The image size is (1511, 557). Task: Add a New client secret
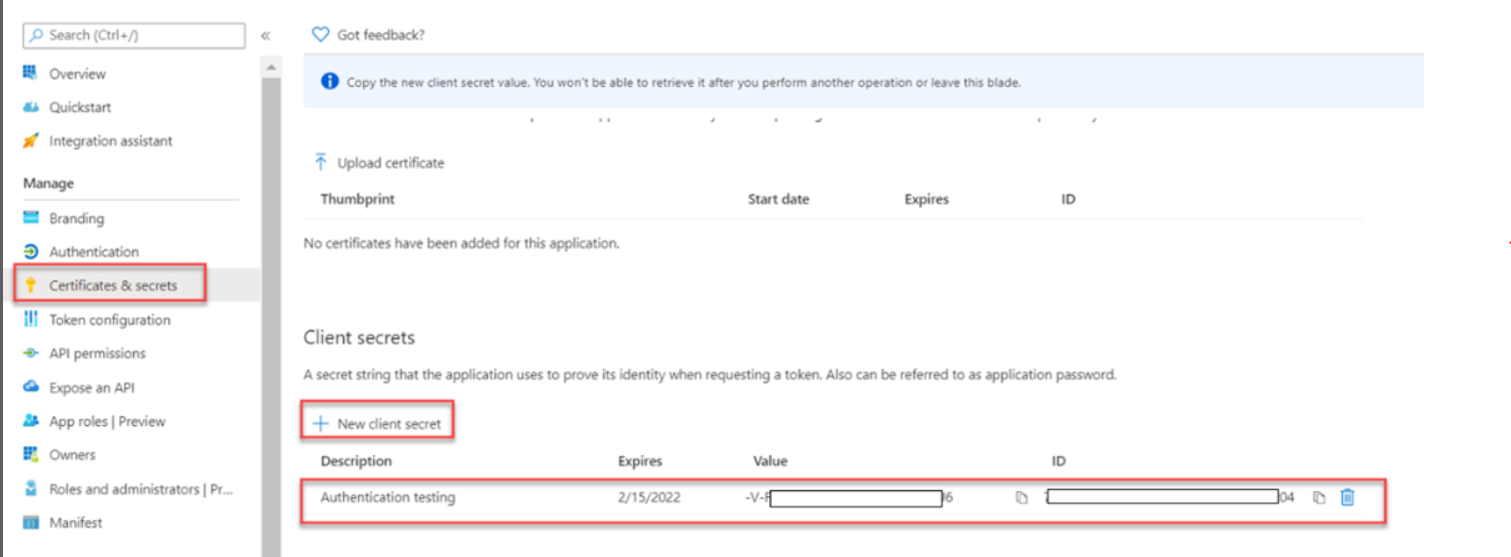coord(378,424)
